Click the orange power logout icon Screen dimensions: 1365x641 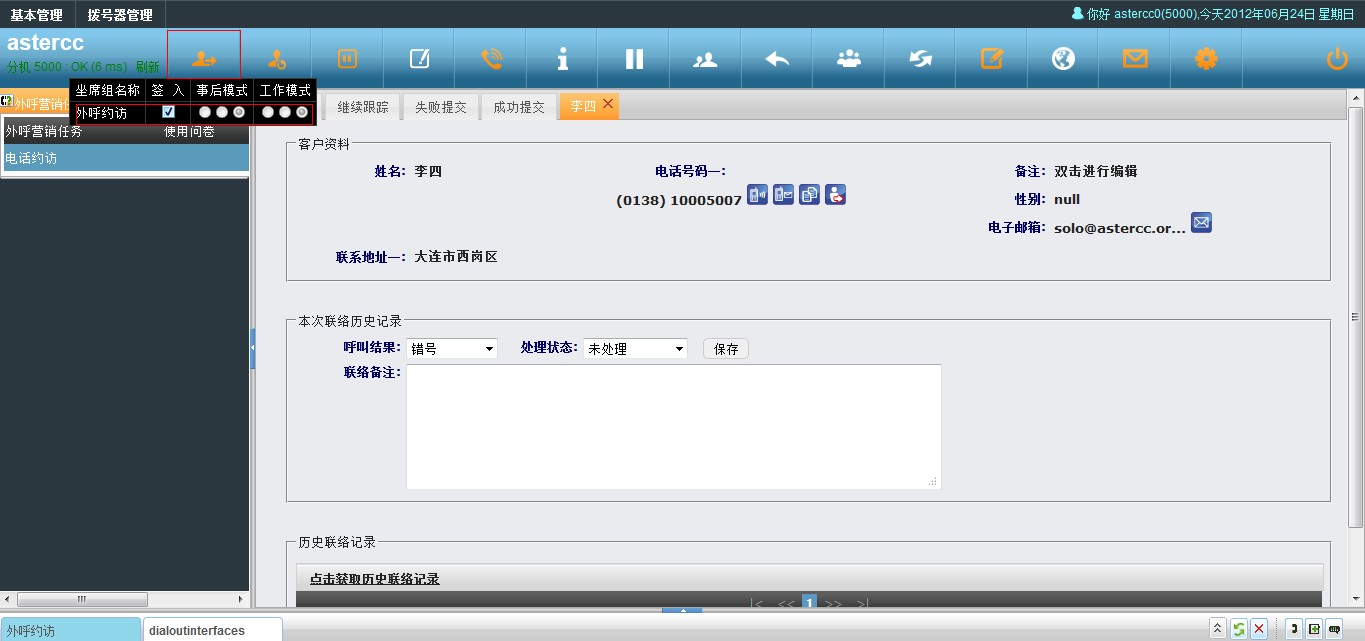[1337, 59]
